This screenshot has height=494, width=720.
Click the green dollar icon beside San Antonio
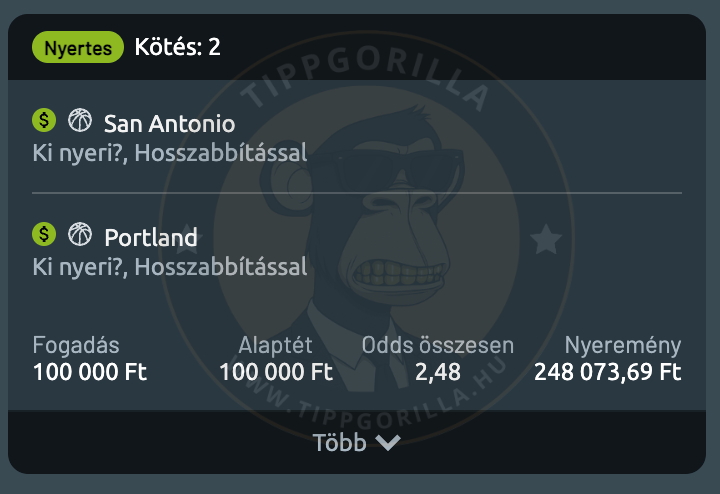click(x=43, y=121)
